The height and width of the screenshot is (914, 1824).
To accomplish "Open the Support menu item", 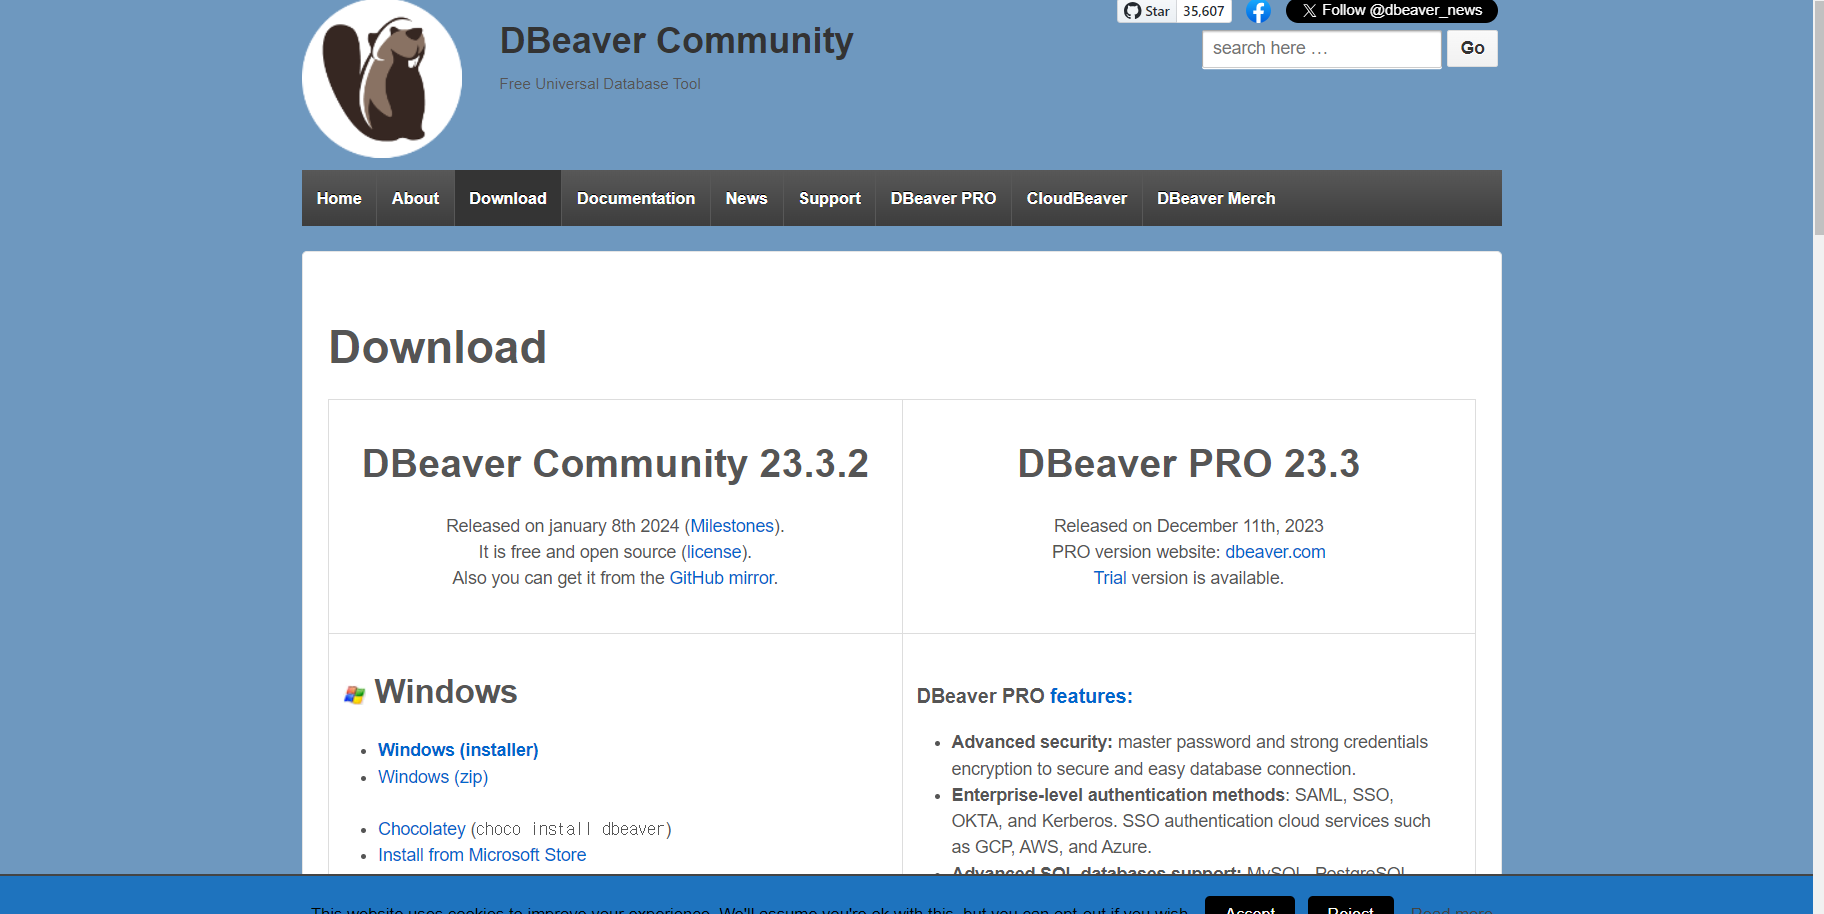I will tap(830, 198).
